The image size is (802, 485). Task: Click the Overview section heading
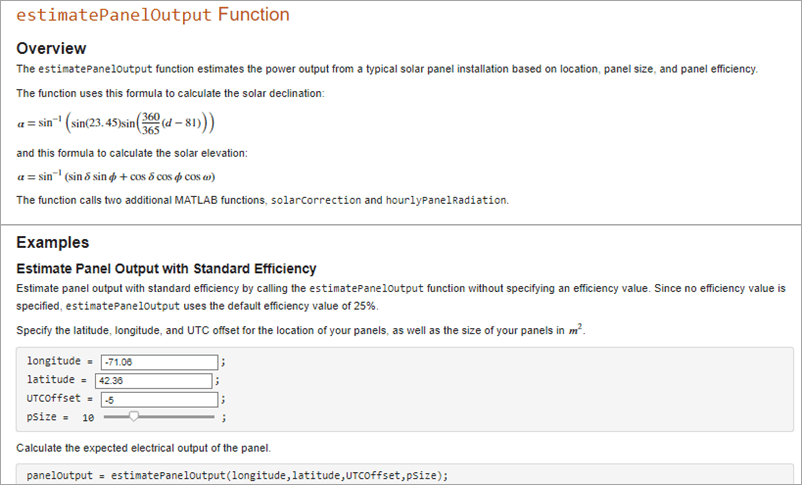pyautogui.click(x=52, y=49)
